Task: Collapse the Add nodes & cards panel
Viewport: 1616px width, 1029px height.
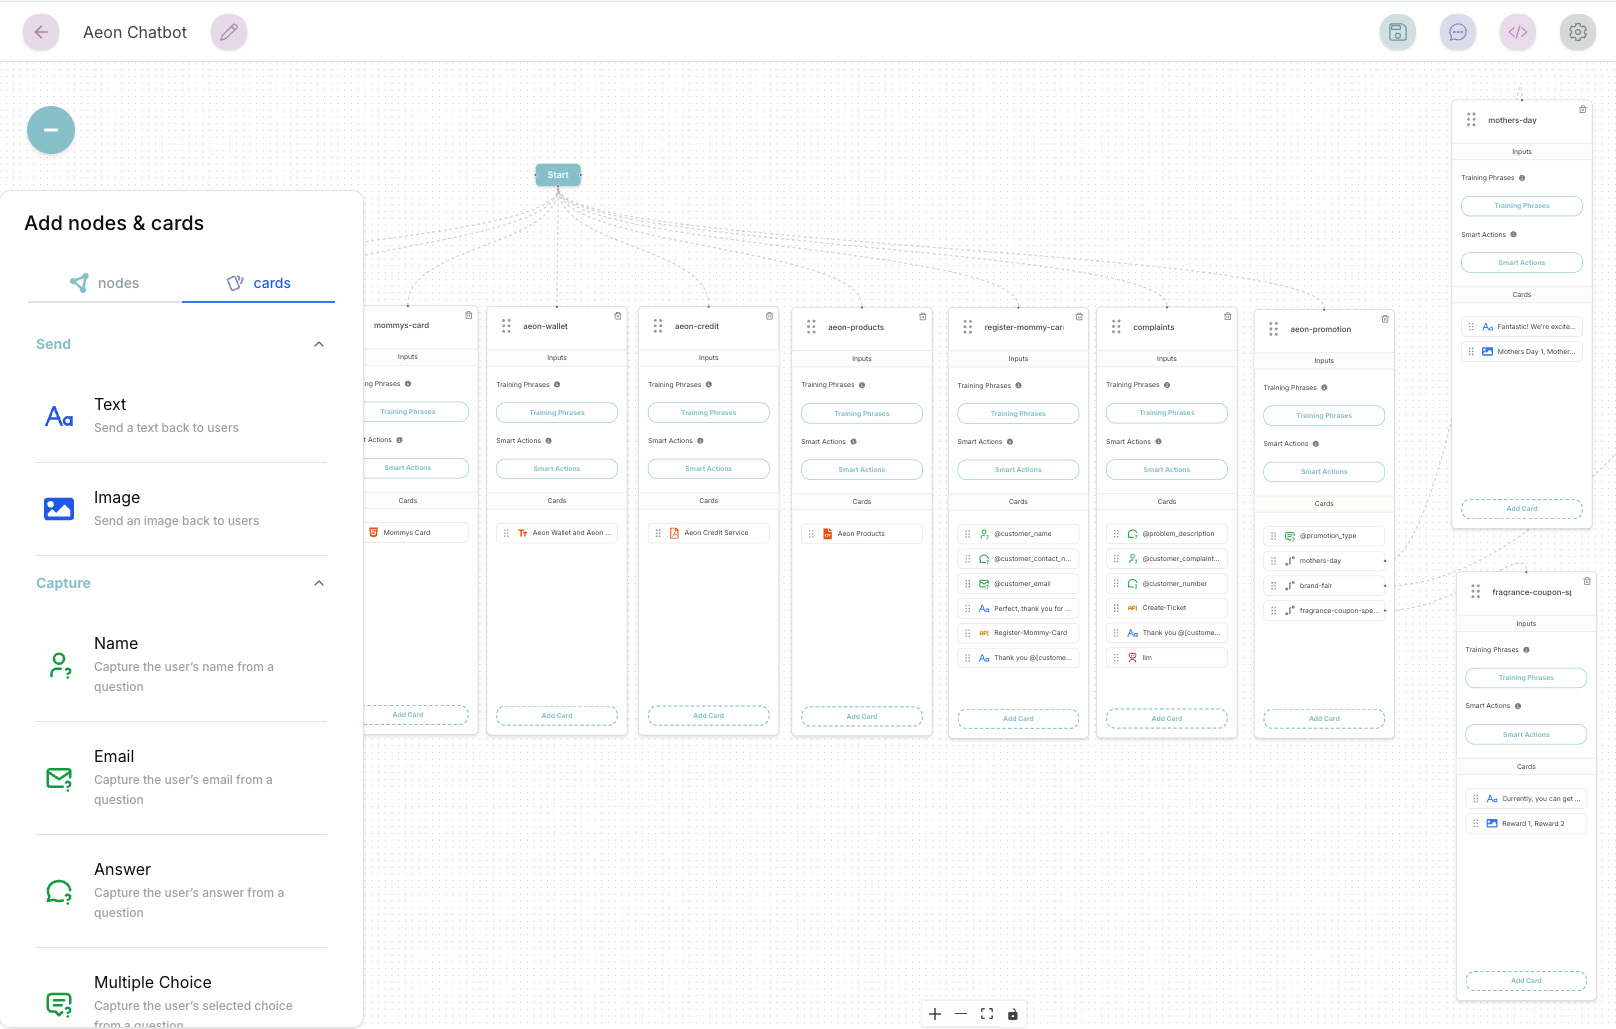Action: [51, 130]
